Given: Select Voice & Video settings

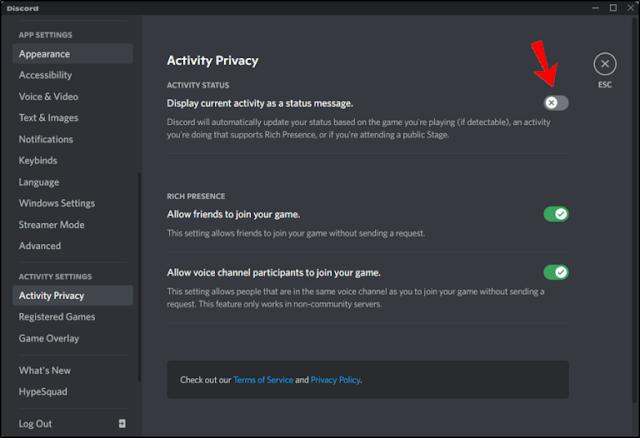Looking at the screenshot, I should tap(73, 97).
